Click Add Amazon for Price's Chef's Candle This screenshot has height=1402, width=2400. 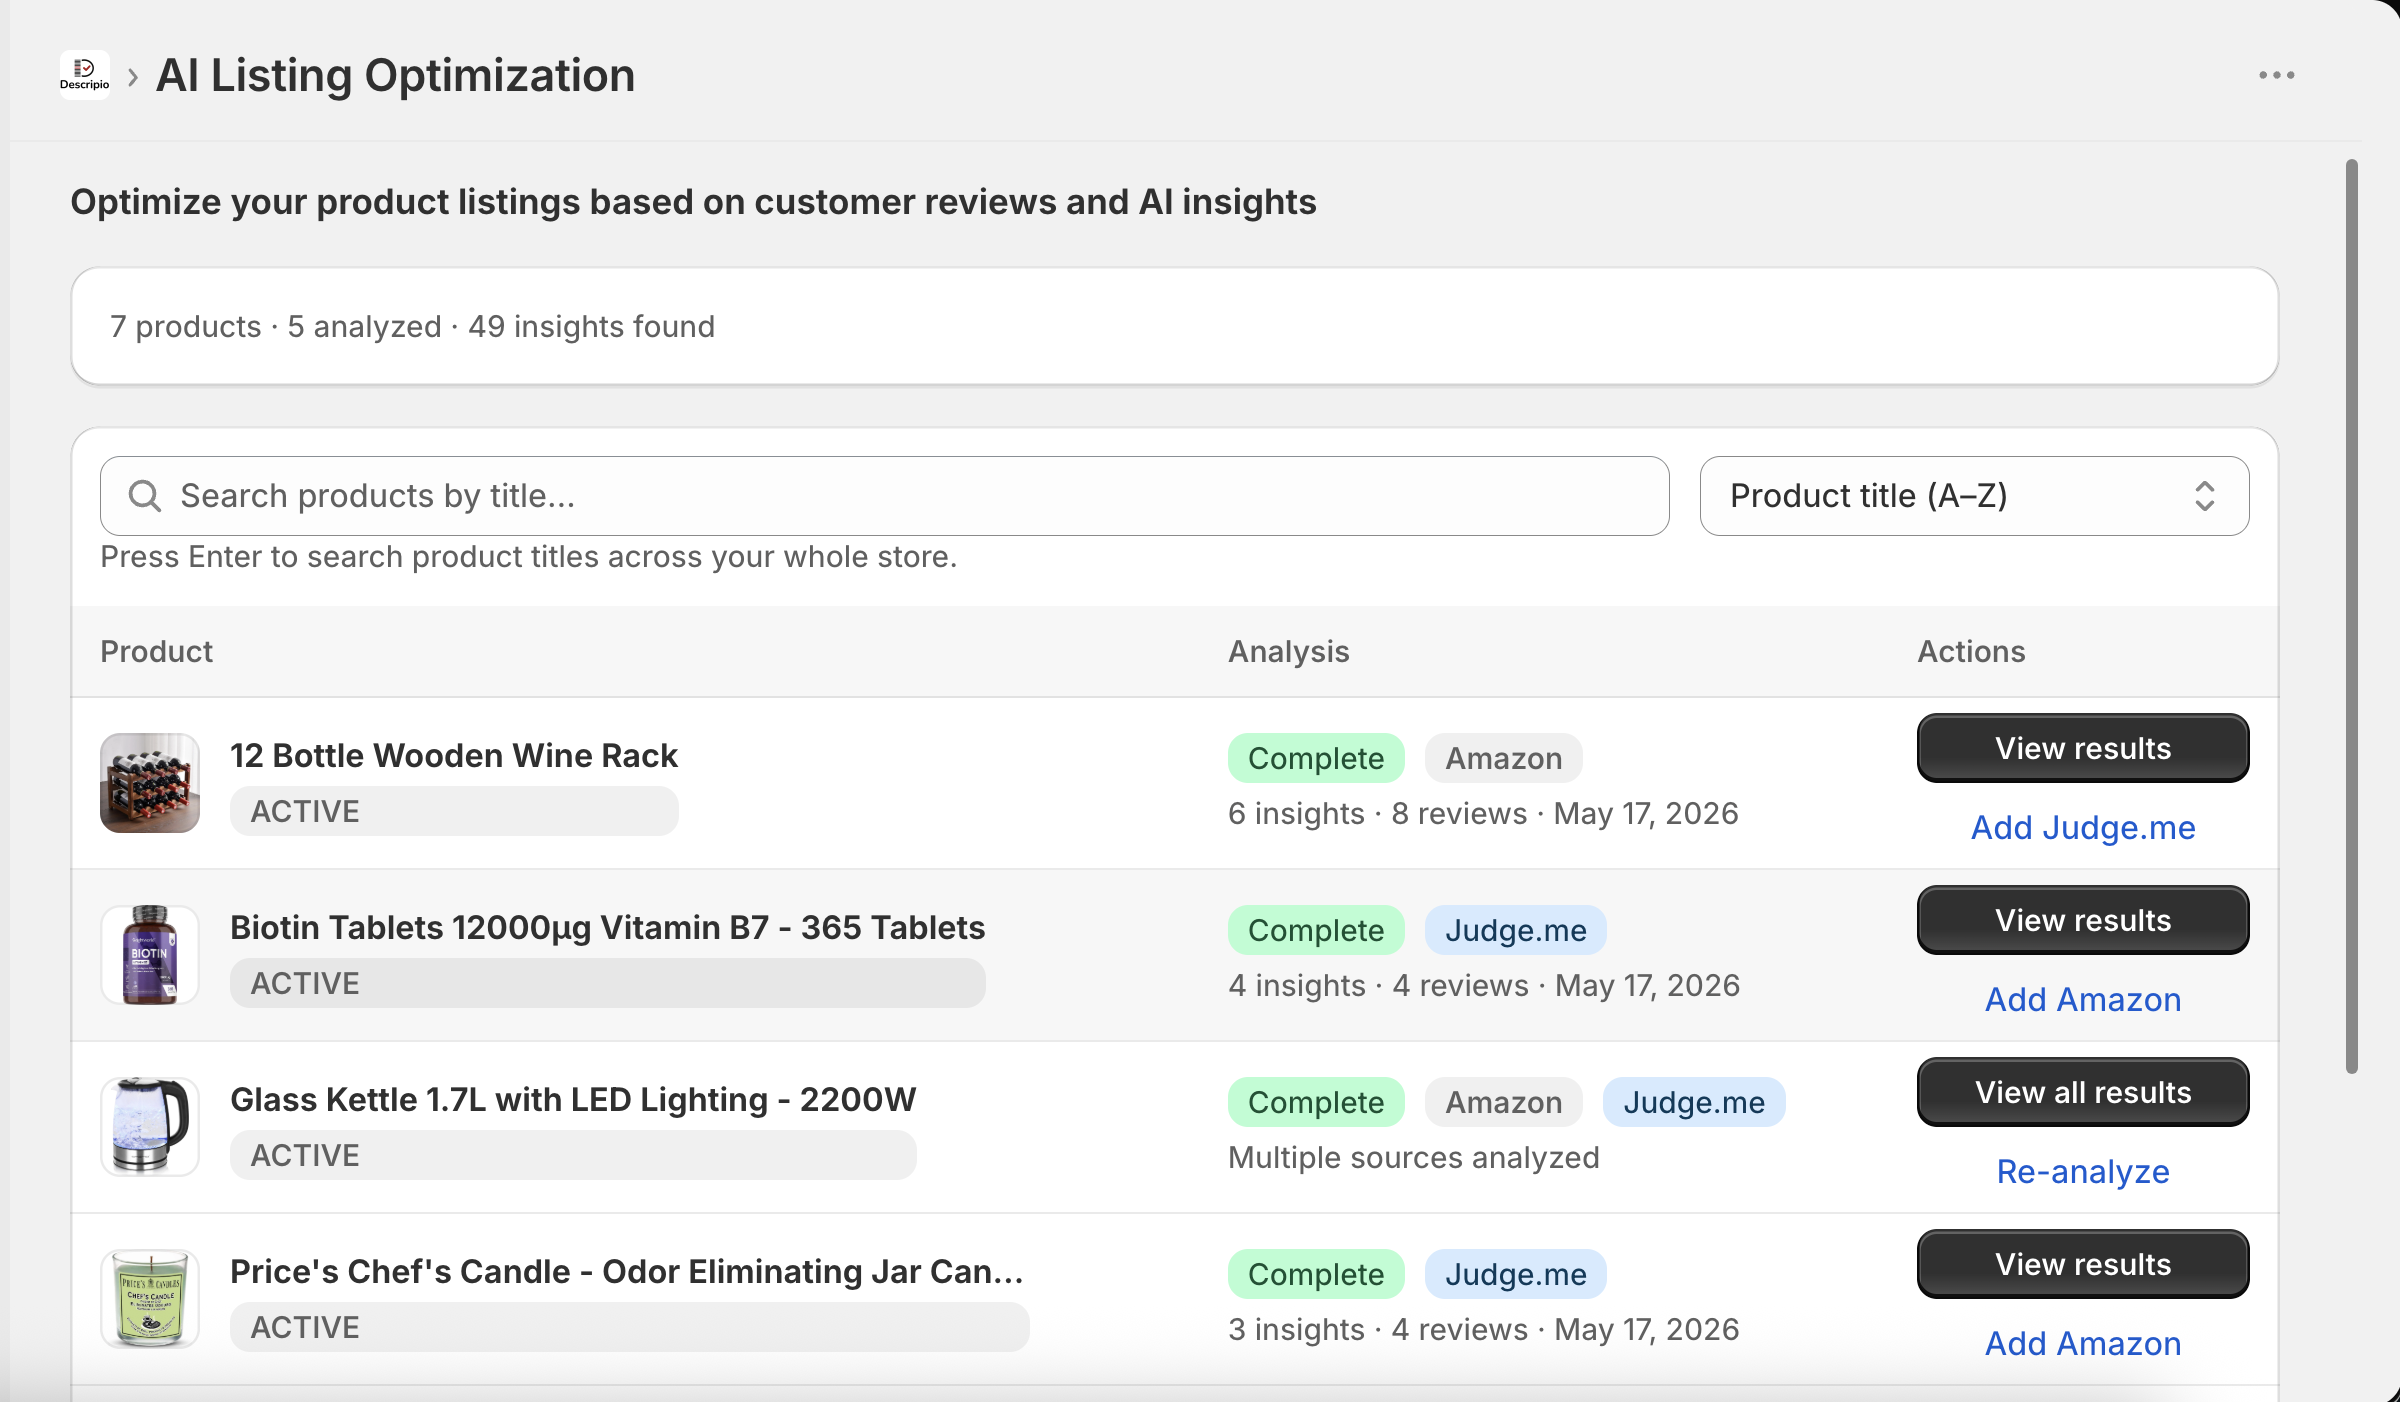point(2083,1344)
